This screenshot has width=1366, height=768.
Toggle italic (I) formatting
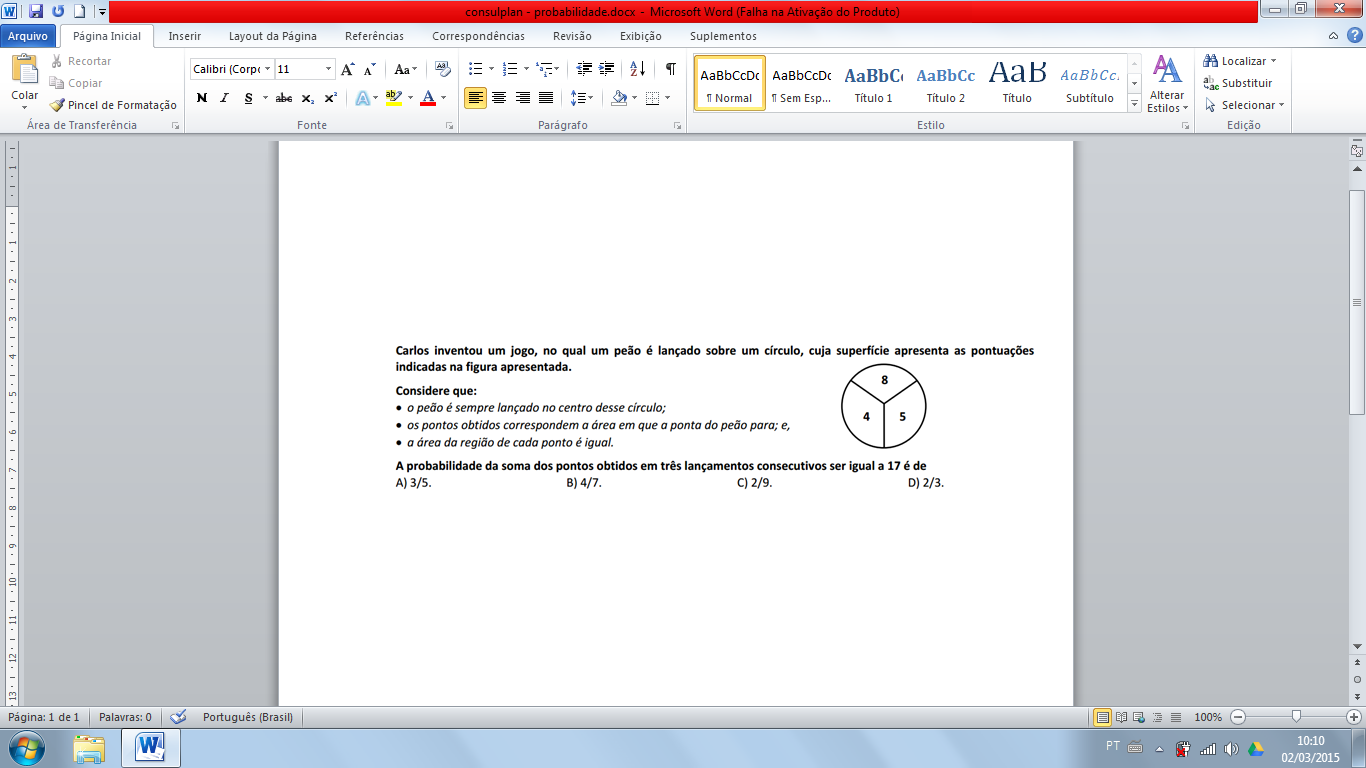point(224,98)
